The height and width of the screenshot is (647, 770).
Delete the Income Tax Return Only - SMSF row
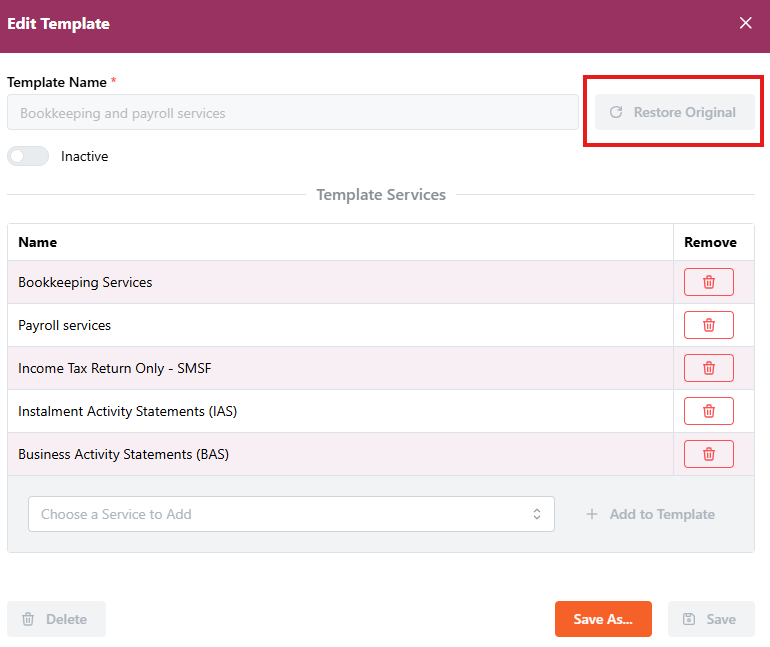[708, 368]
